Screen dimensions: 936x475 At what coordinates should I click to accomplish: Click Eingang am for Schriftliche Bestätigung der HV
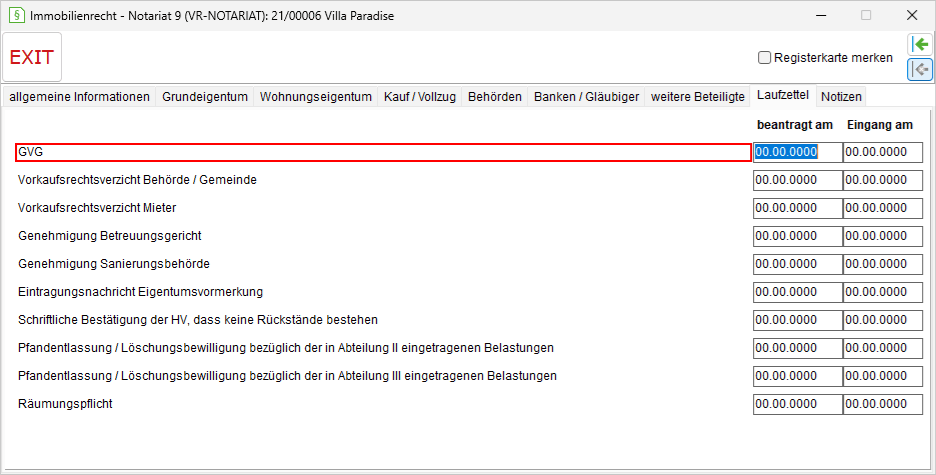[x=883, y=320]
